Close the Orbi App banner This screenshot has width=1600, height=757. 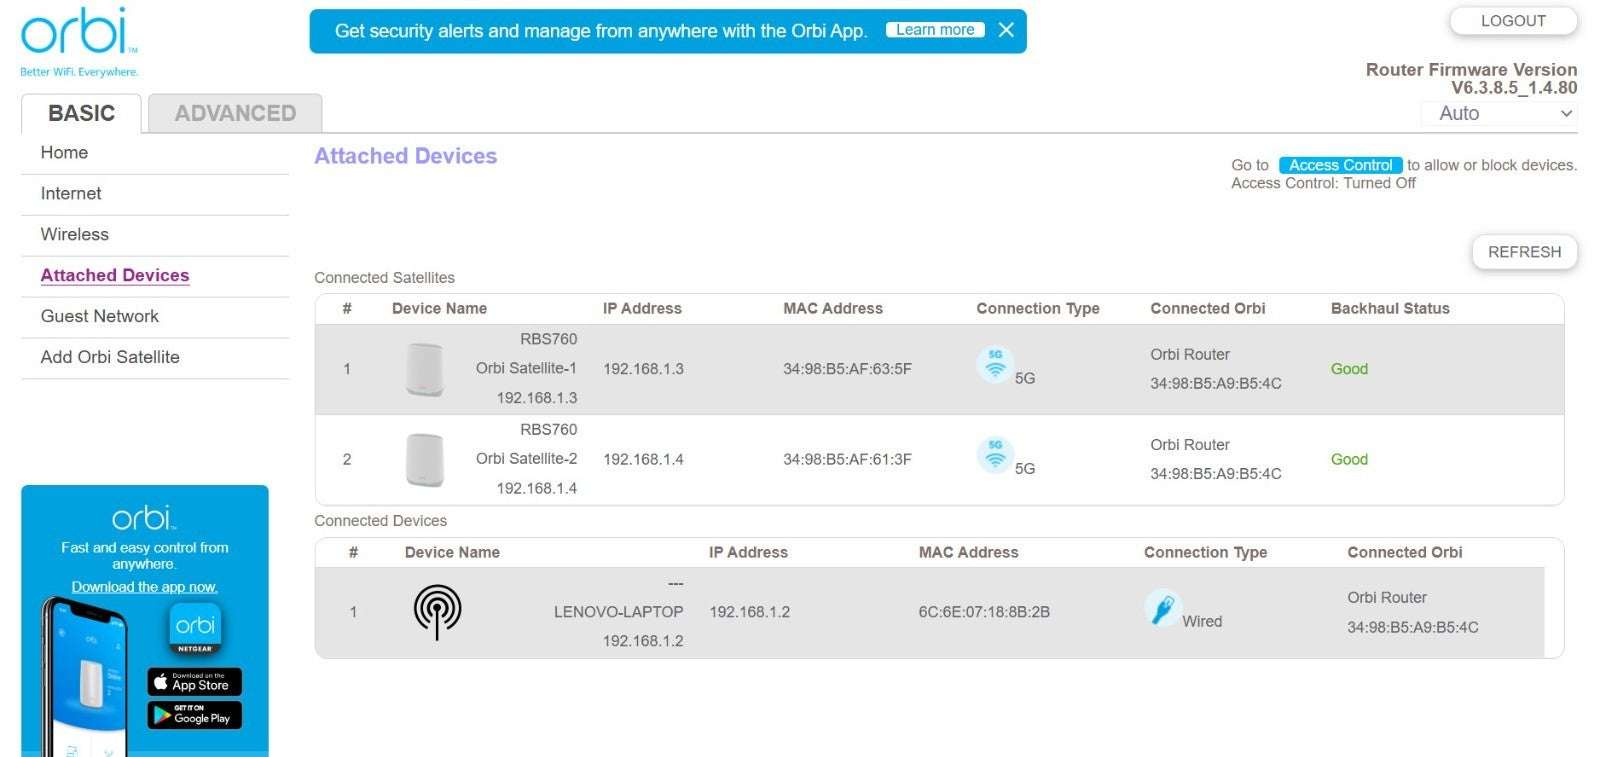pos(1006,30)
